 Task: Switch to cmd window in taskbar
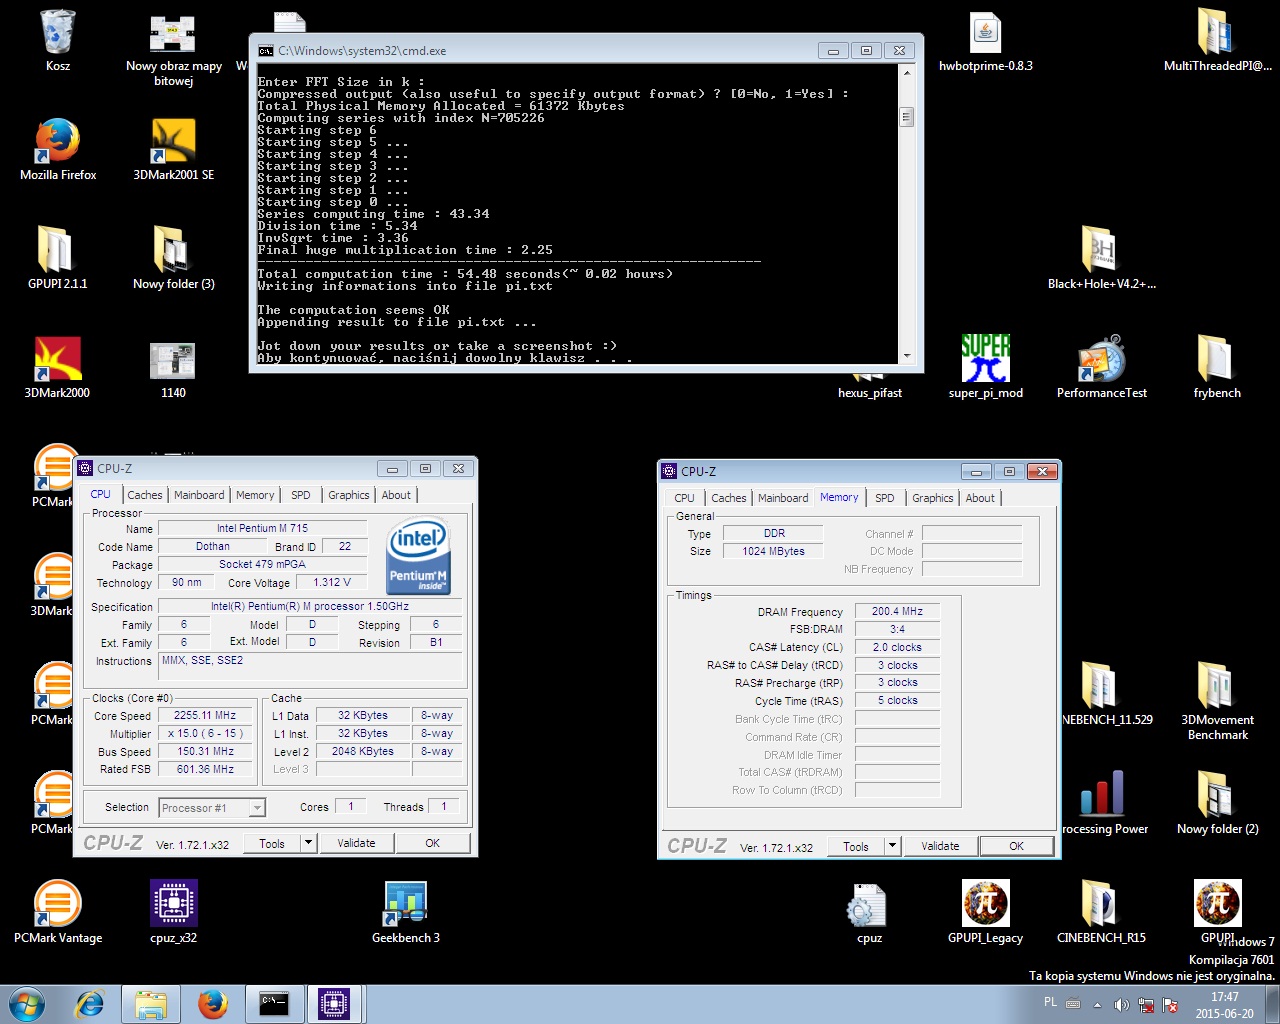(x=274, y=1003)
